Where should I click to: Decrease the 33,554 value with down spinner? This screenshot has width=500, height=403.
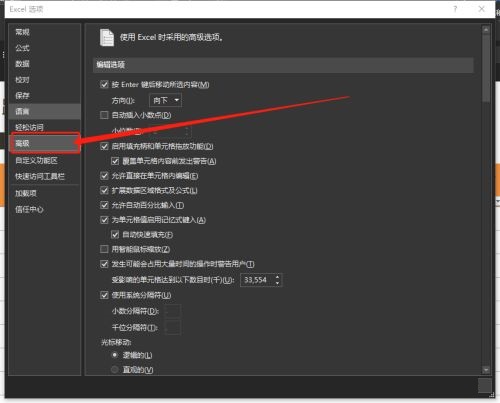[x=278, y=283]
